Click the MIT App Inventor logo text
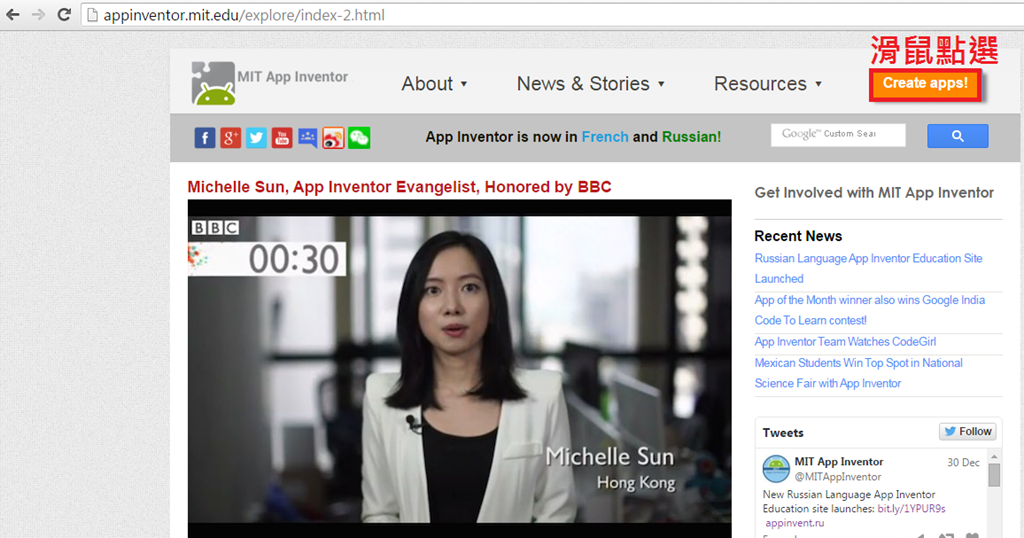1024x538 pixels. 293,76
